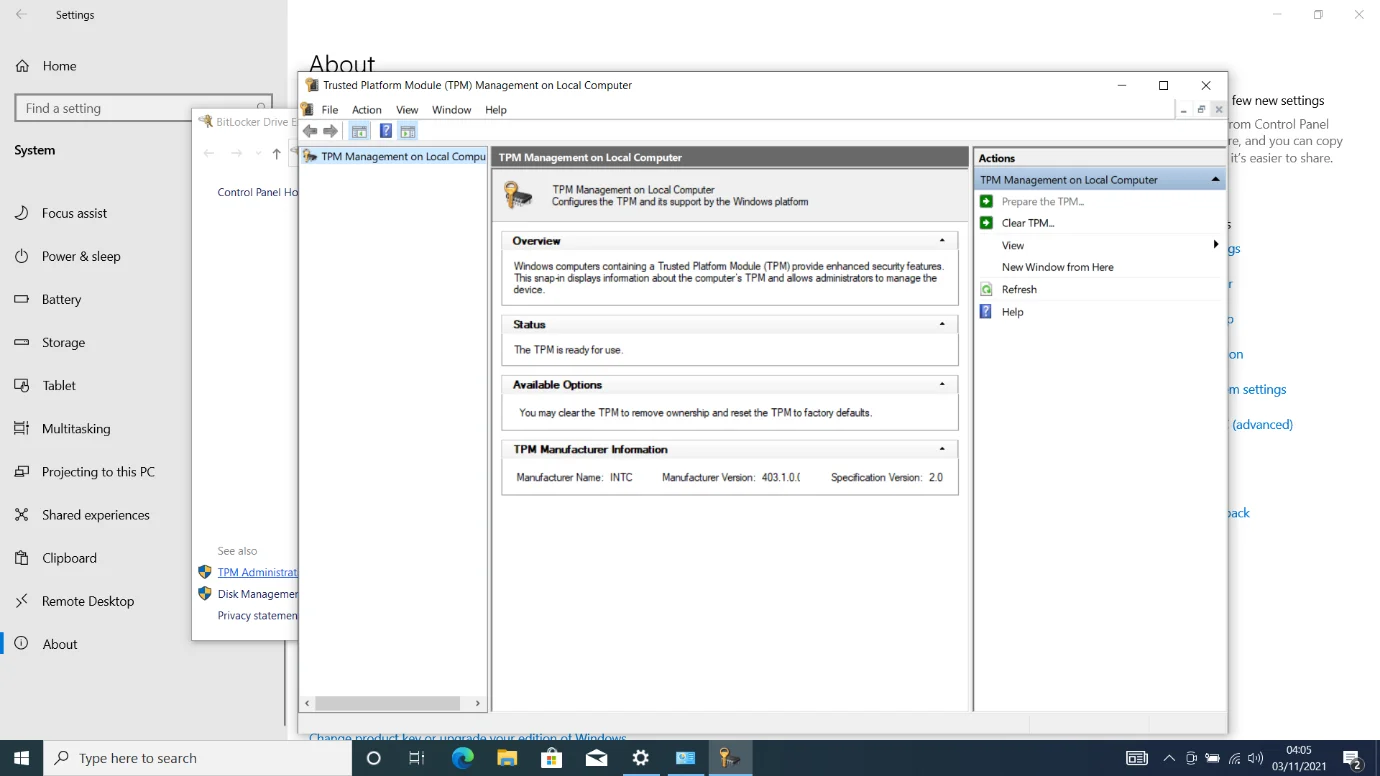The image size is (1380, 776).
Task: Click the Find a setting search box in Settings
Action: coord(144,108)
